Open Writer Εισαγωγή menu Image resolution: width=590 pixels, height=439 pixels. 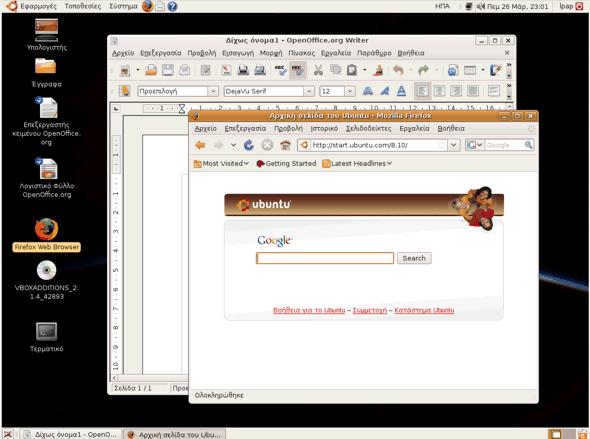point(238,53)
